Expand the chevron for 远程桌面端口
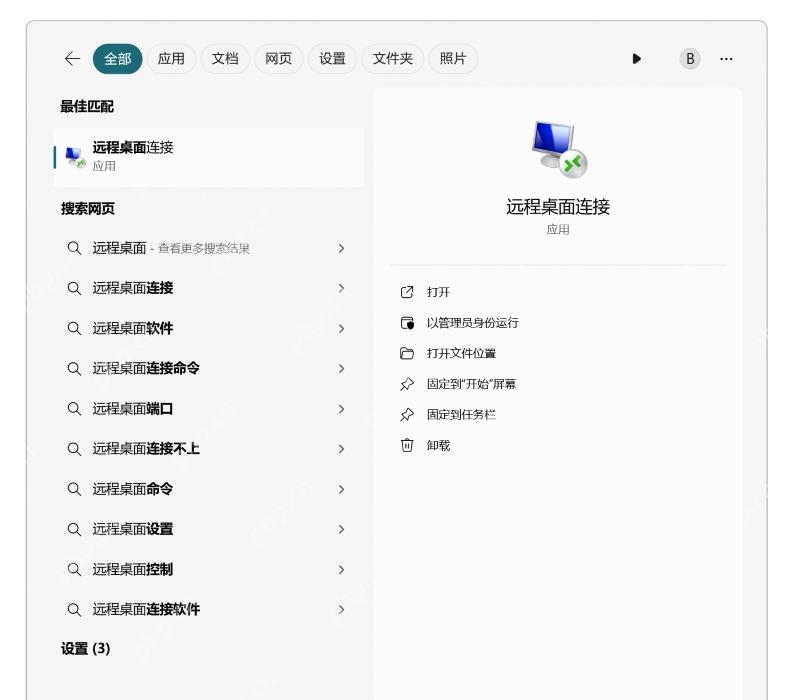The image size is (789, 700). tap(341, 409)
